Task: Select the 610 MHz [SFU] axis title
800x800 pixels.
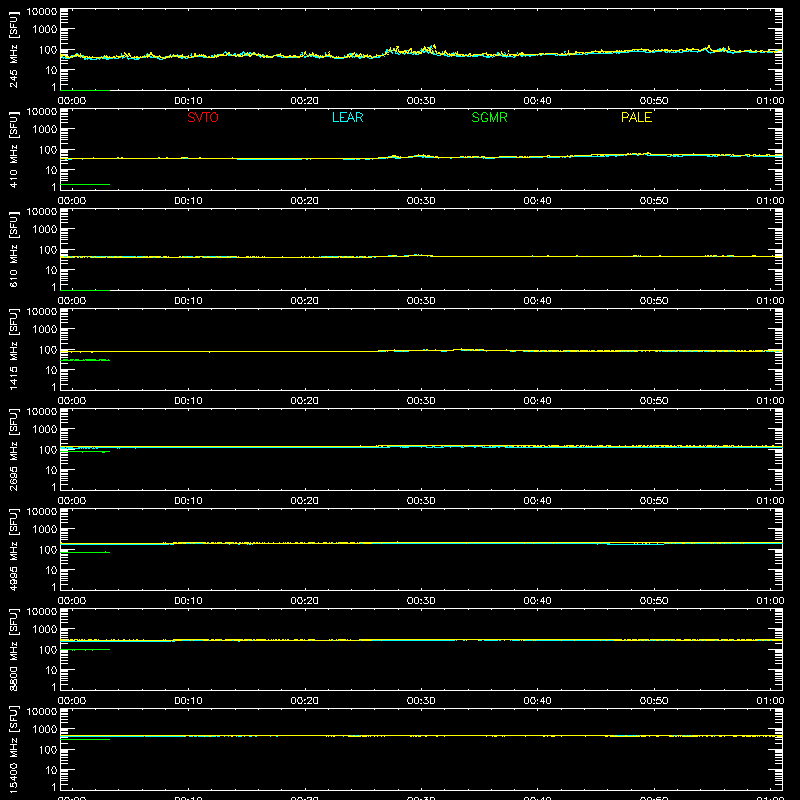Action: click(13, 249)
